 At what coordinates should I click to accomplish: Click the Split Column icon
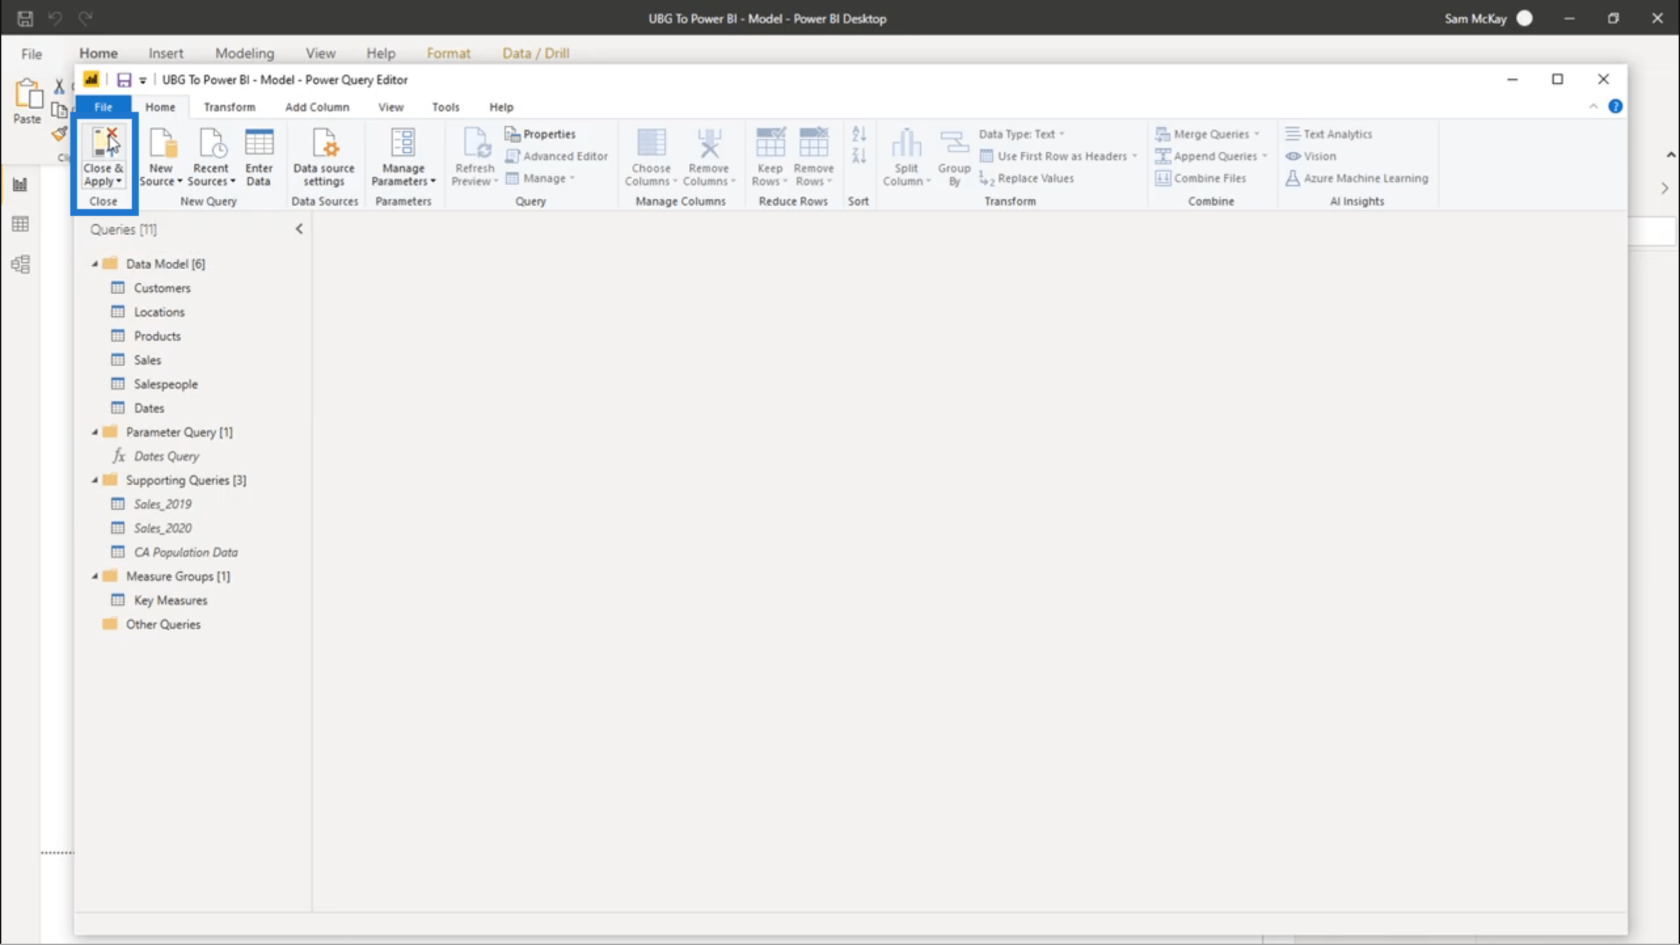coord(906,143)
